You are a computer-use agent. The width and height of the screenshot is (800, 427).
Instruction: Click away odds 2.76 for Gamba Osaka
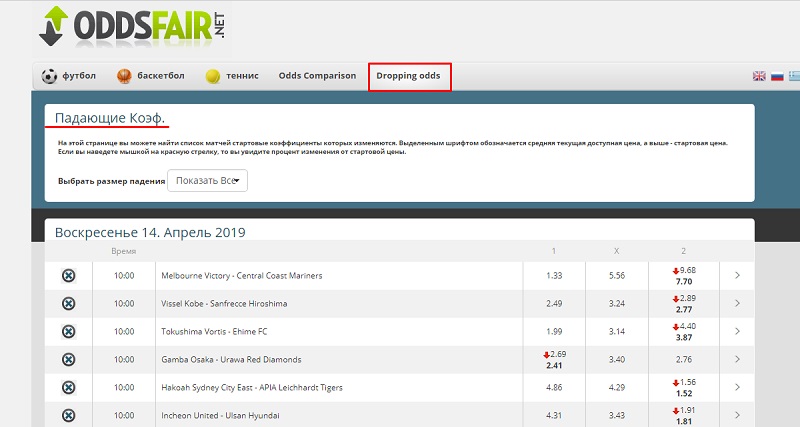(684, 360)
